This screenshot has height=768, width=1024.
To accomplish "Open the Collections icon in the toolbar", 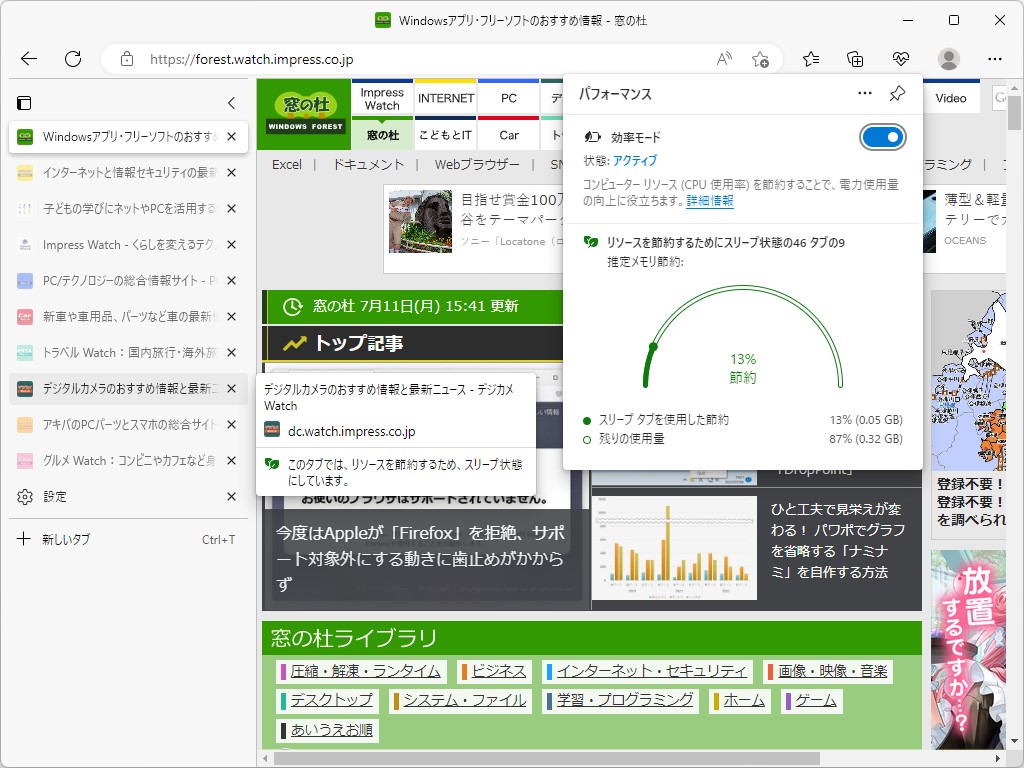I will [855, 59].
